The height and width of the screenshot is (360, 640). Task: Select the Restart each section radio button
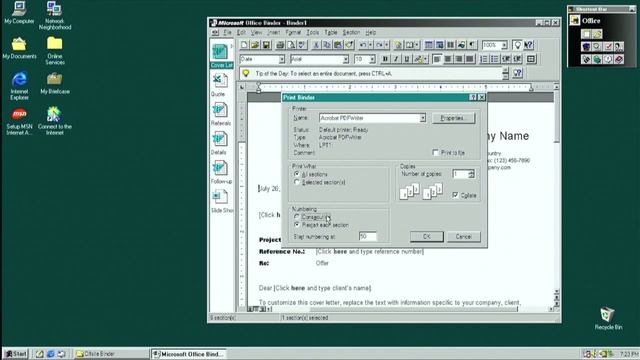(297, 225)
